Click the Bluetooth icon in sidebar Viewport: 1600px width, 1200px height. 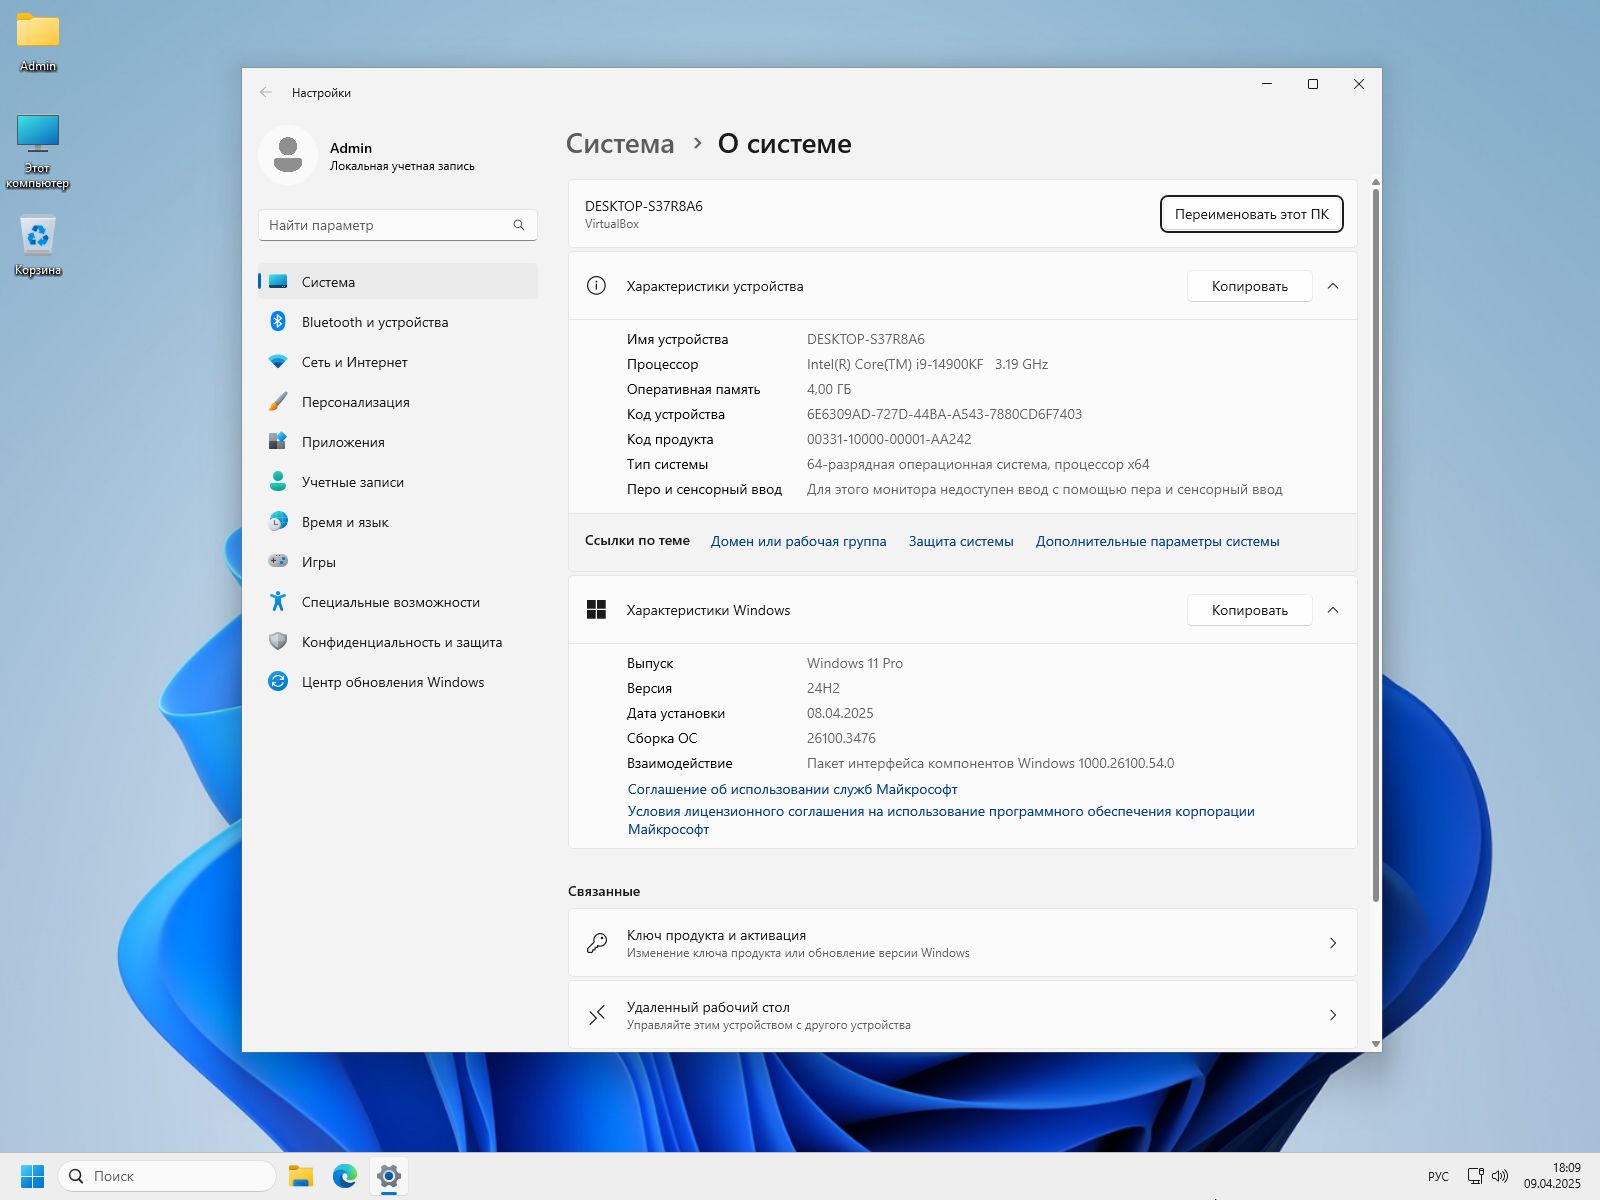coord(278,322)
